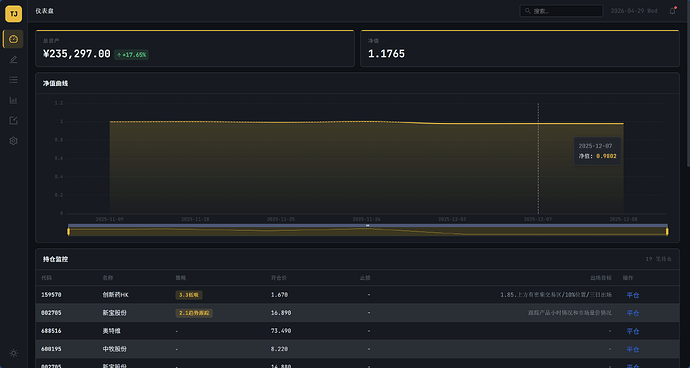This screenshot has width=690, height=368.
Task: Click the 操作 column header
Action: coord(628,278)
